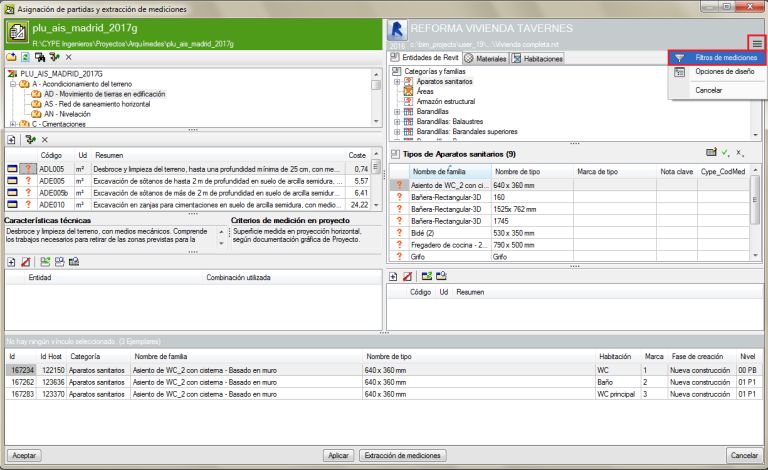Select AD - Movimiento de tierras en edificación

click(x=104, y=94)
